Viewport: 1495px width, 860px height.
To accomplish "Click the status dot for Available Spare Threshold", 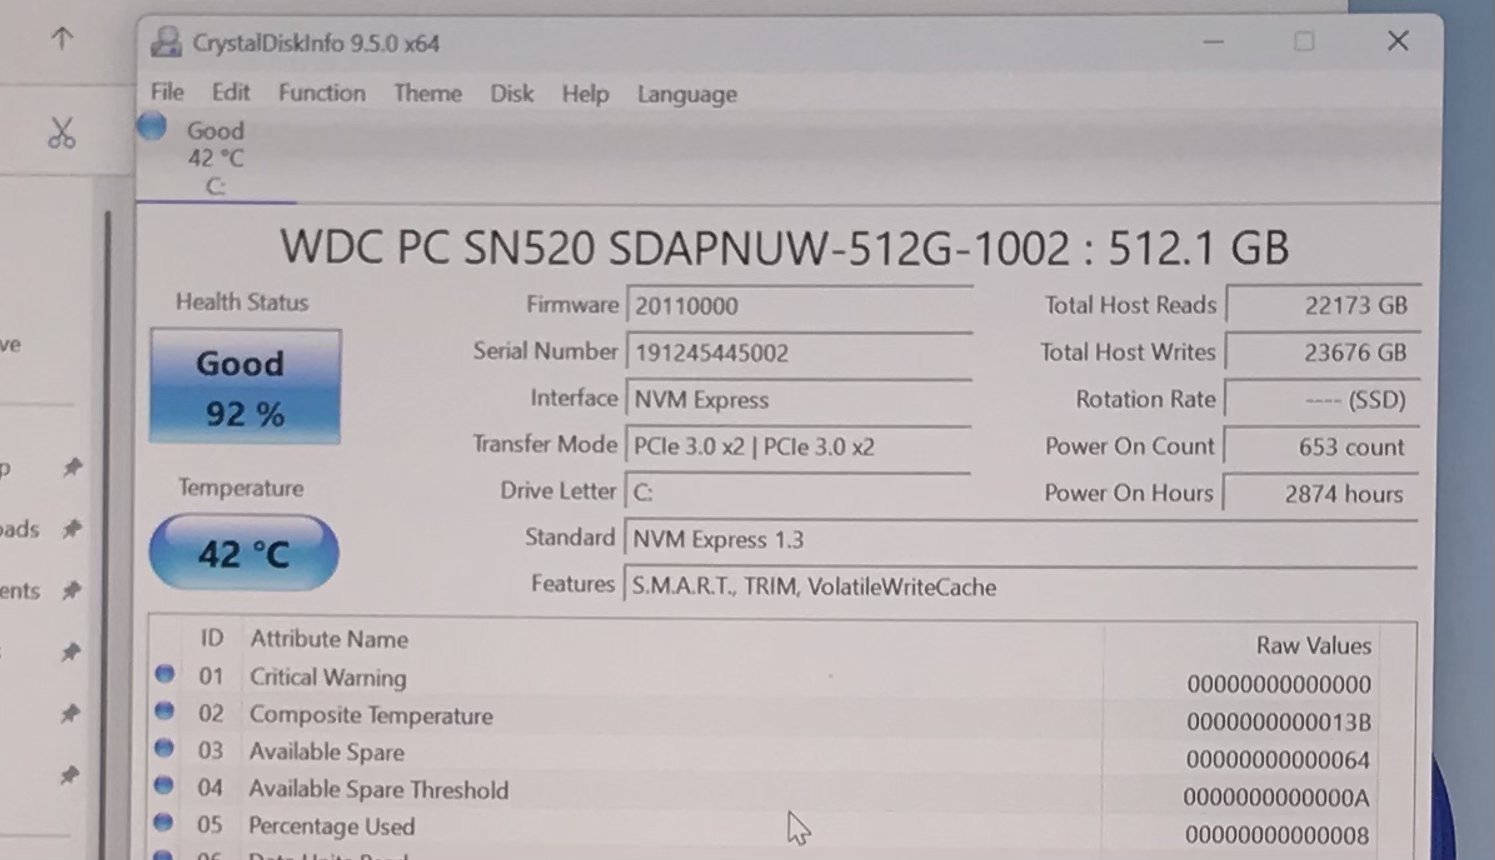I will [165, 785].
